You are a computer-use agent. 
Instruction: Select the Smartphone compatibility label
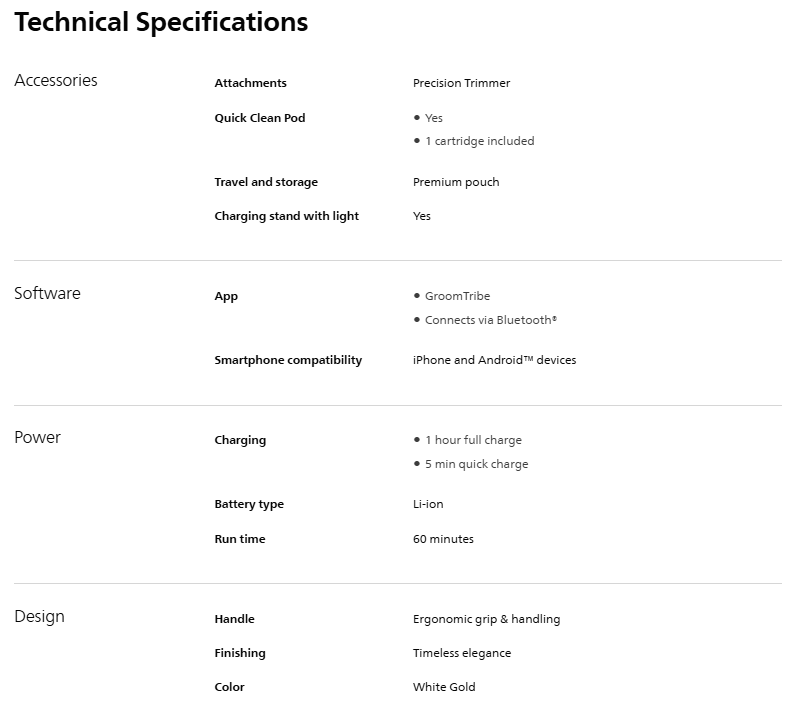(288, 360)
